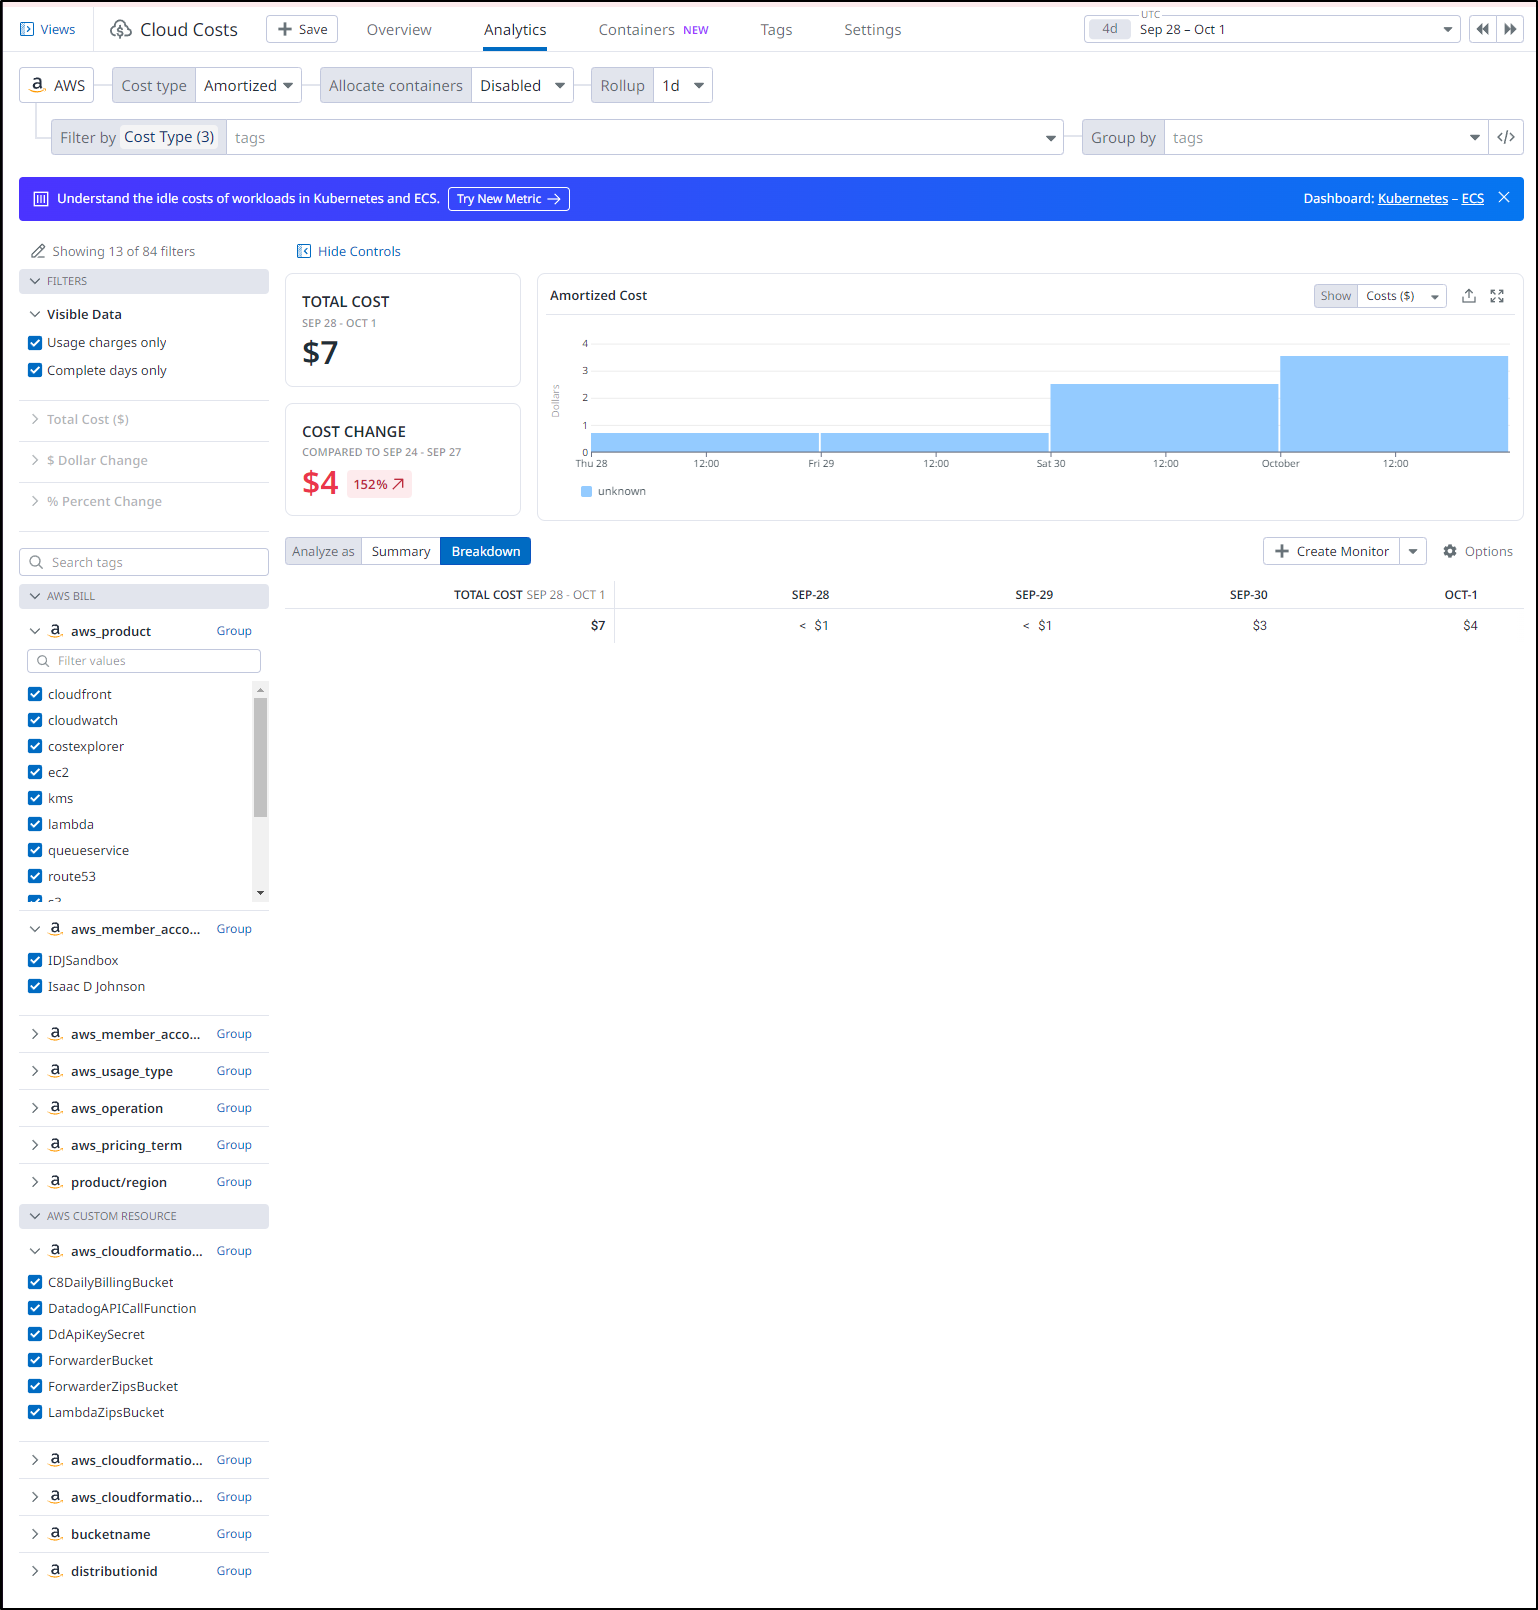The width and height of the screenshot is (1538, 1610).
Task: Uncheck the DatadogAPICallFunction resource
Action: [35, 1308]
